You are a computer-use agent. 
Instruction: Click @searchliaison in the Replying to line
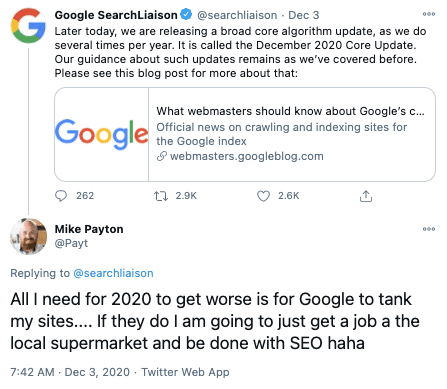point(113,273)
